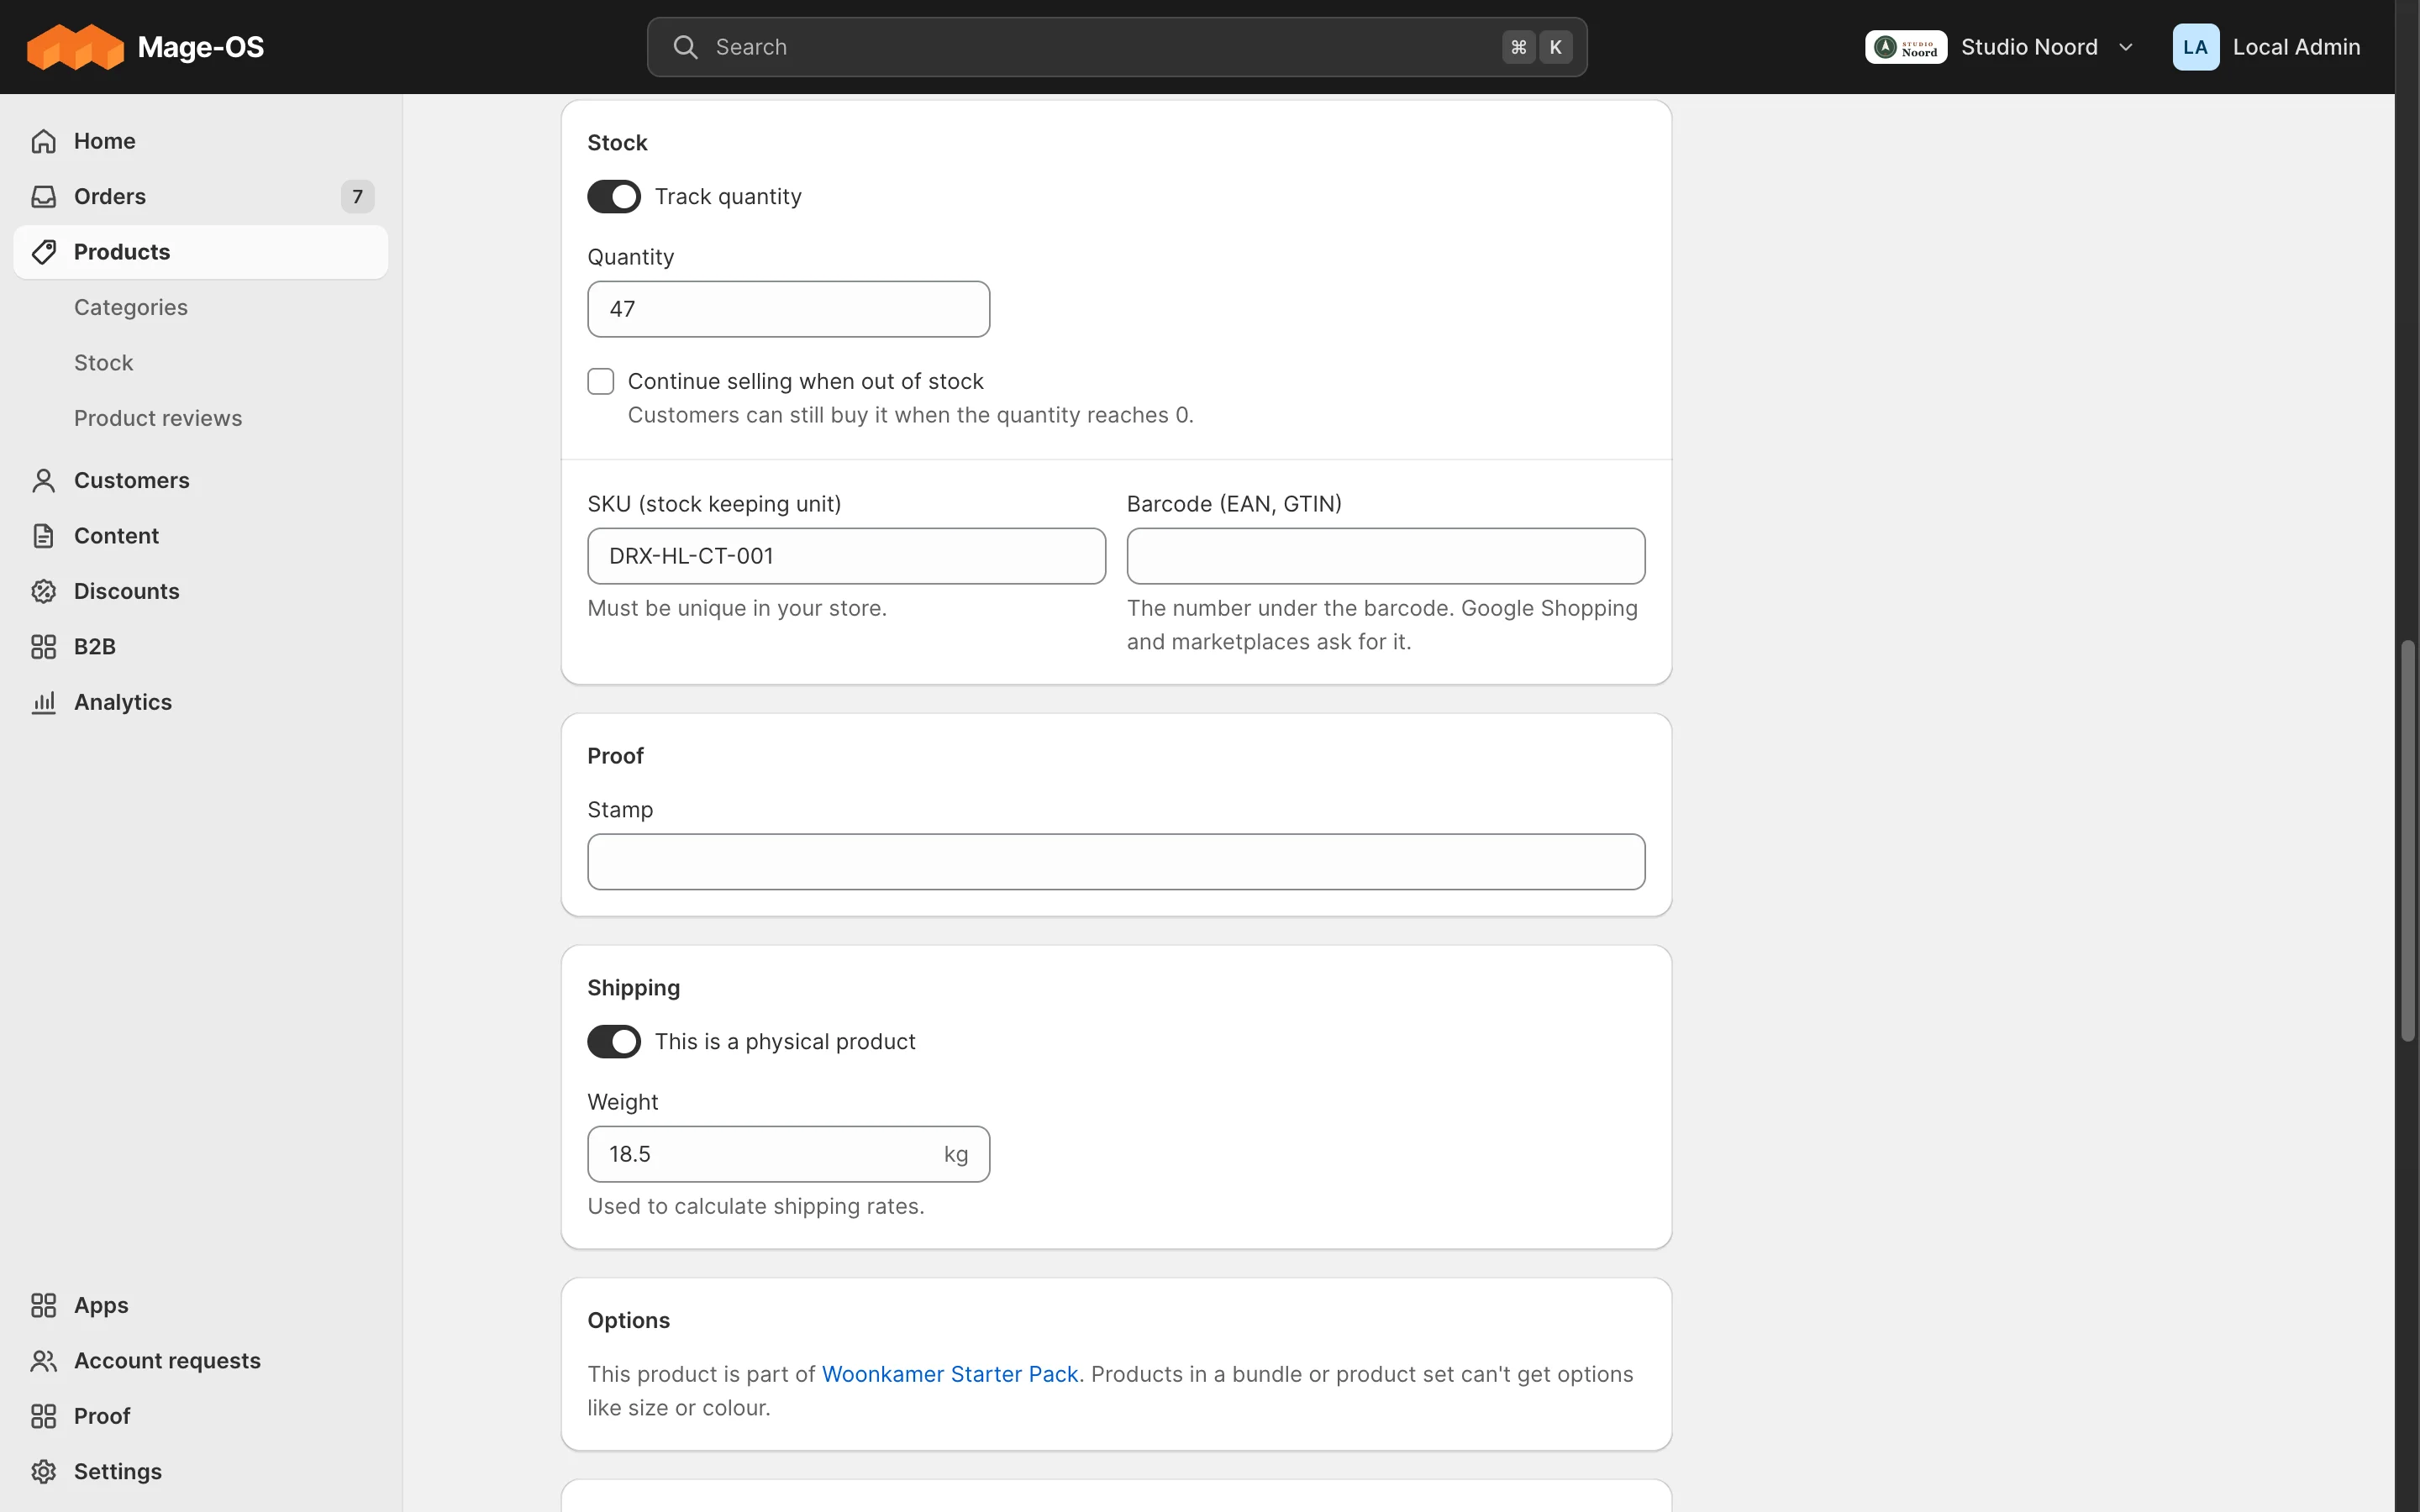Click the page vertical scrollbar thumb
This screenshot has height=1512, width=2420.
[2408, 842]
